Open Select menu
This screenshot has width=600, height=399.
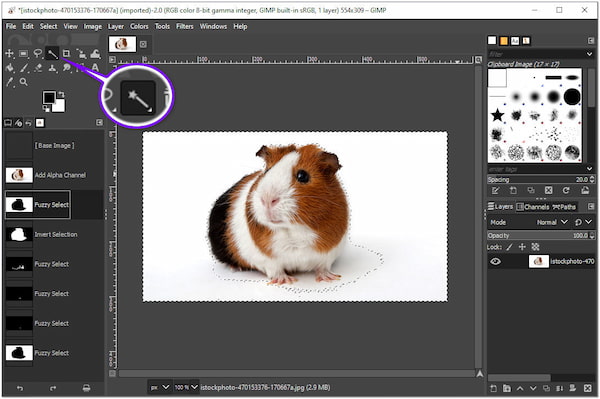click(49, 26)
